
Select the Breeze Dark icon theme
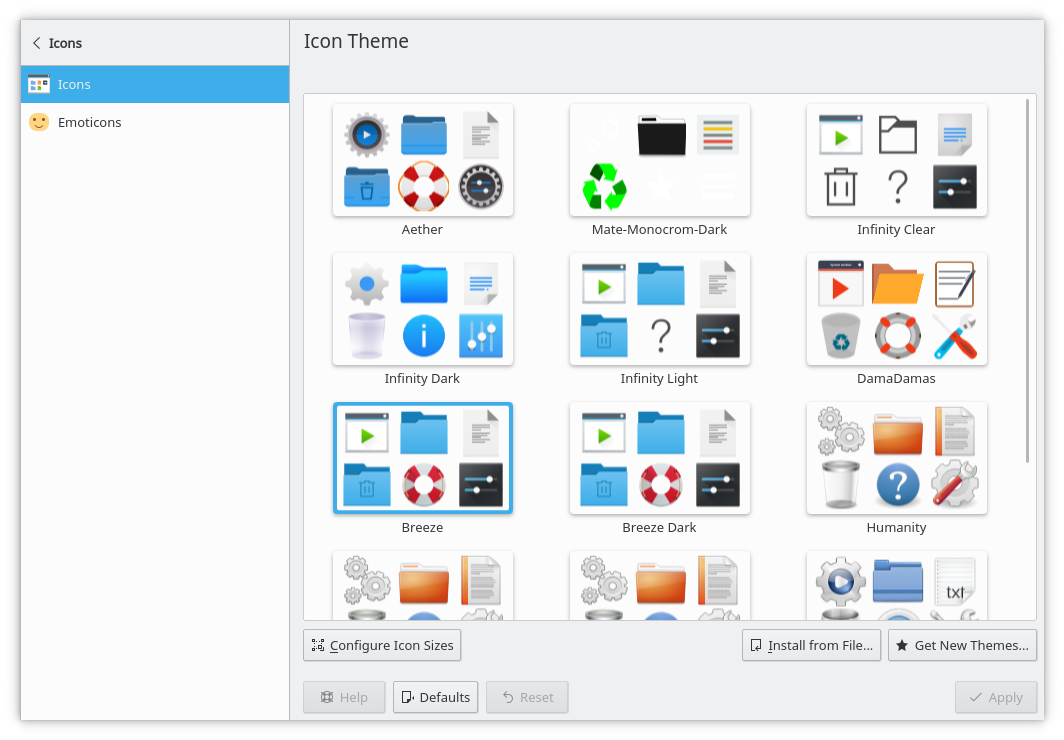[659, 458]
